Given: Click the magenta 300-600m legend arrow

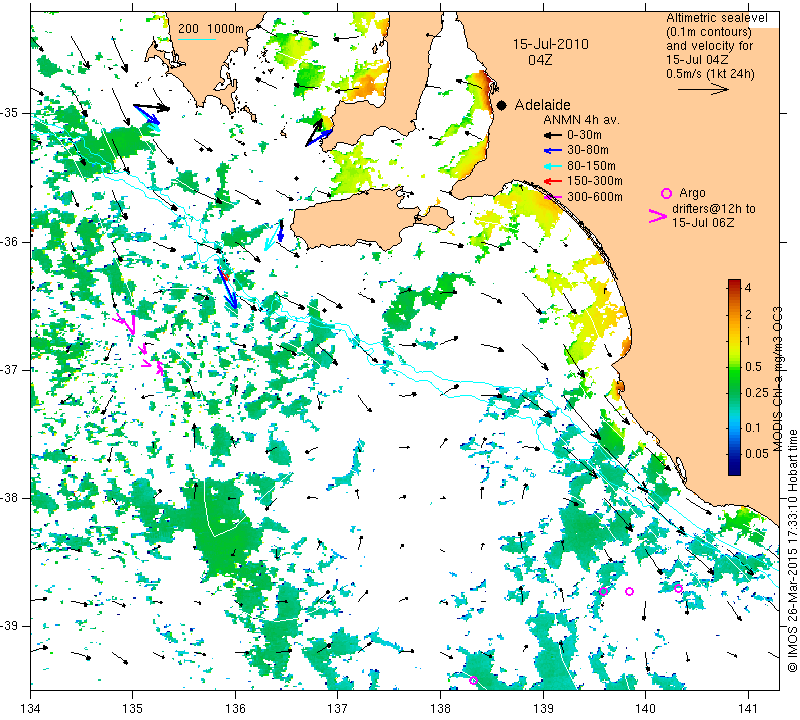Looking at the screenshot, I should click(x=553, y=197).
